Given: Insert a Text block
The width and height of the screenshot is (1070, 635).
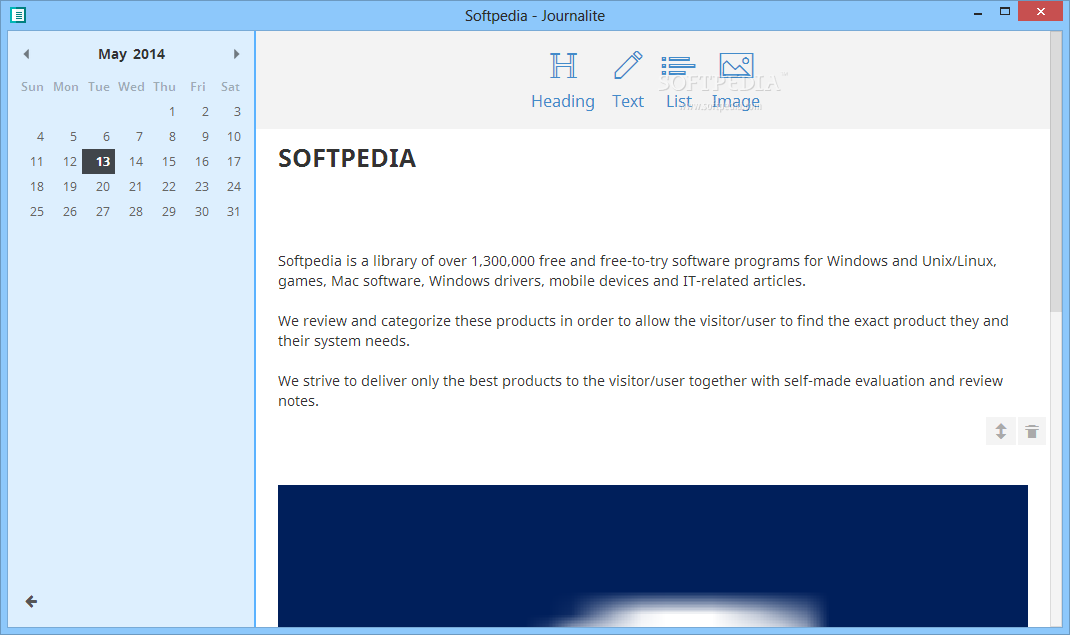Looking at the screenshot, I should tap(628, 80).
